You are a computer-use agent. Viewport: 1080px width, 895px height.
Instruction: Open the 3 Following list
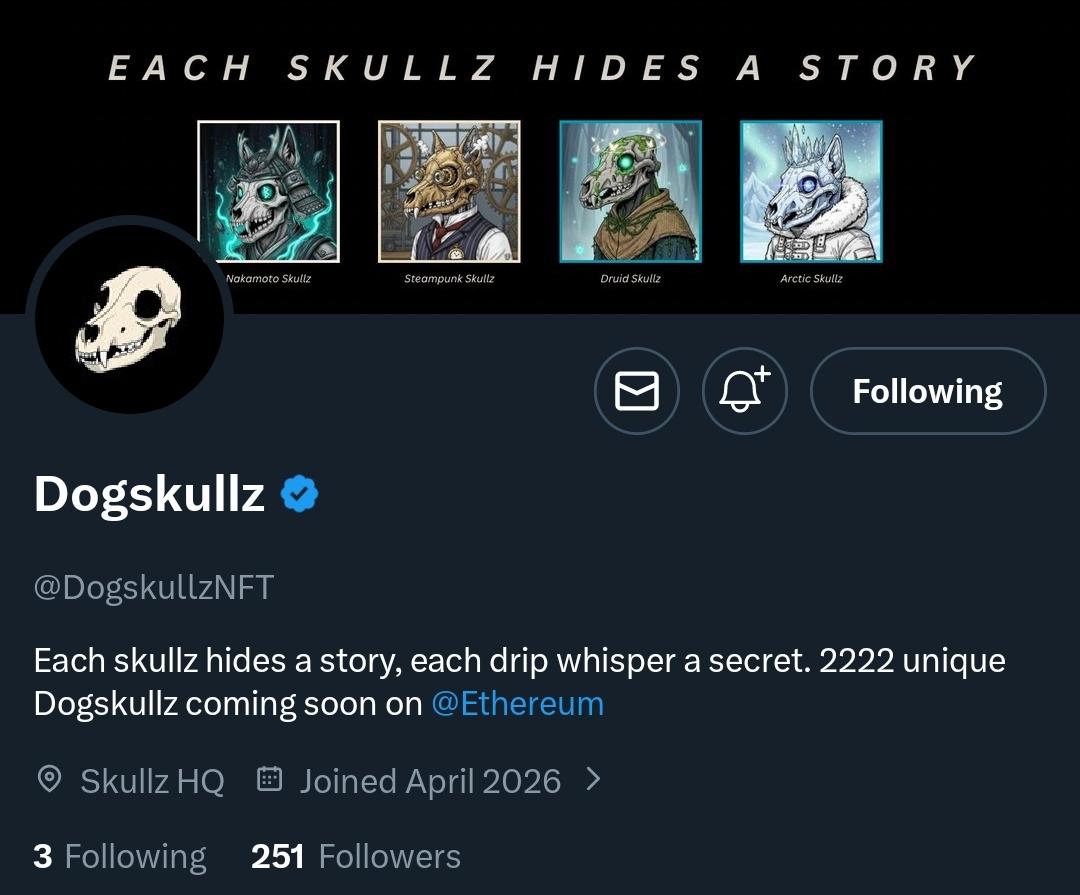tap(119, 857)
